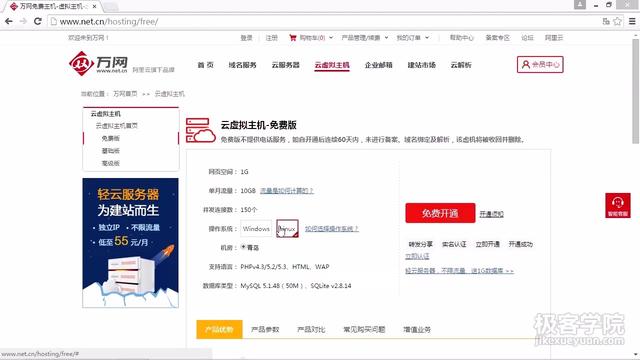
Task: Open the Chrome hamburger menu
Action: click(632, 21)
